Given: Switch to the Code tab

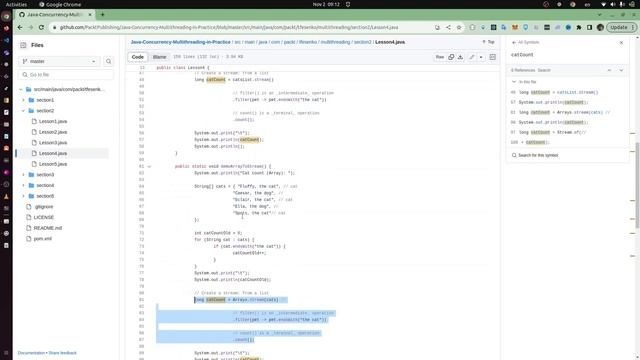Looking at the screenshot, I should click(138, 57).
